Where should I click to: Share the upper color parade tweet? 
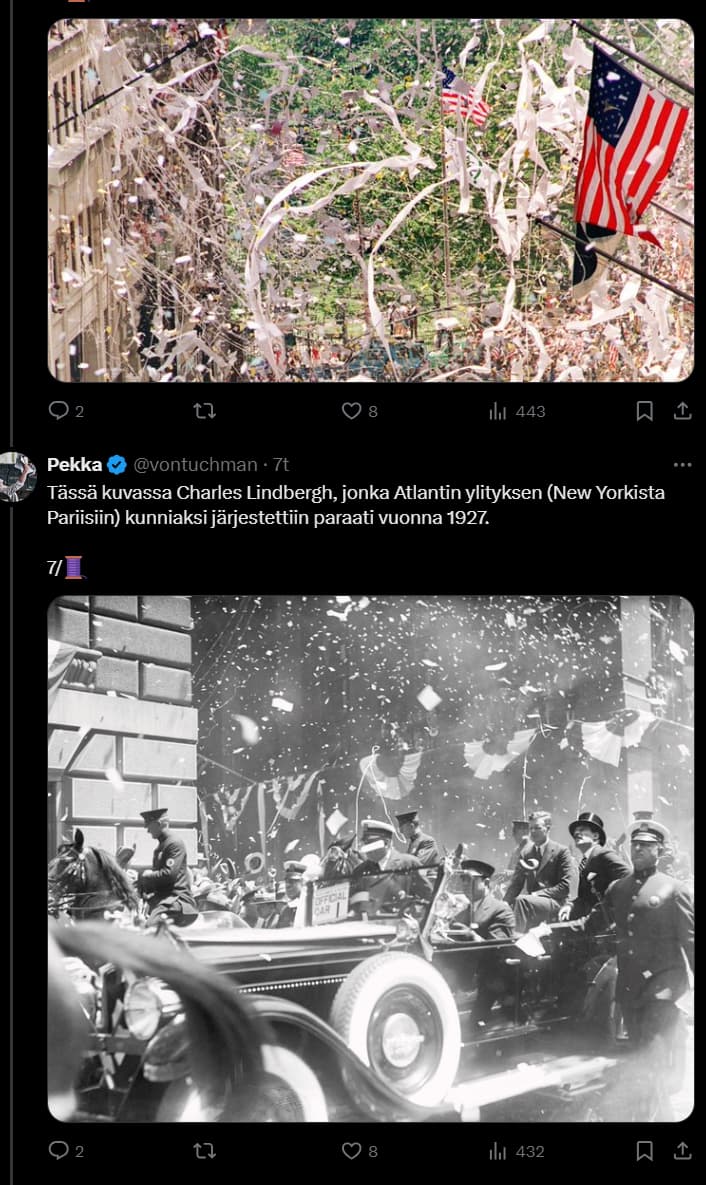point(683,410)
